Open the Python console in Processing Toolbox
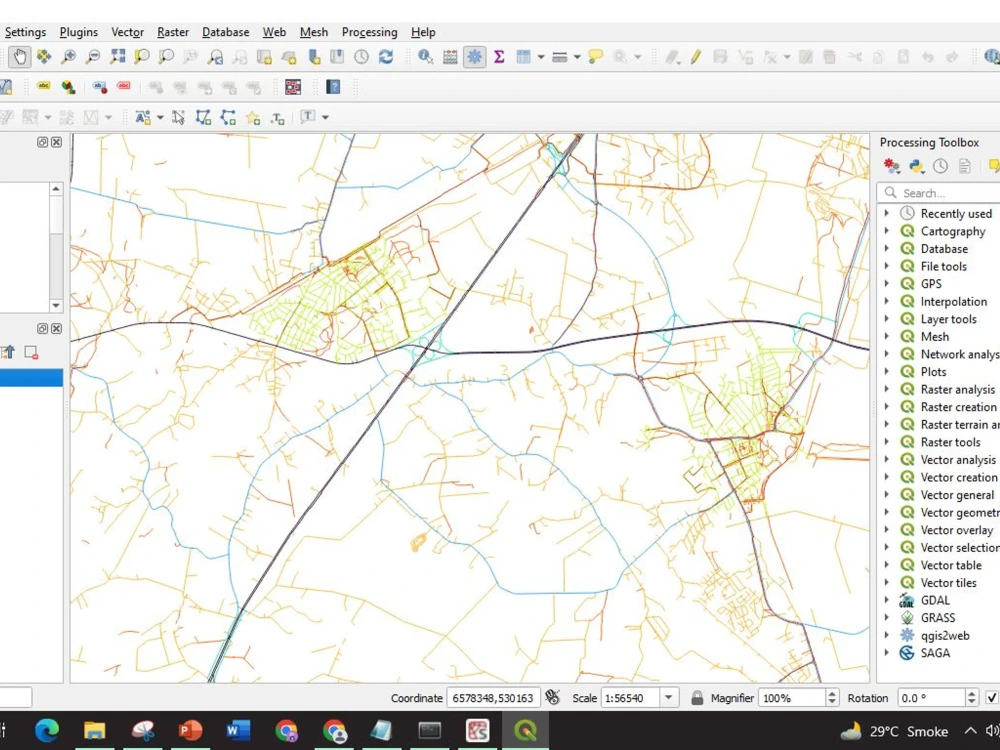 (915, 166)
